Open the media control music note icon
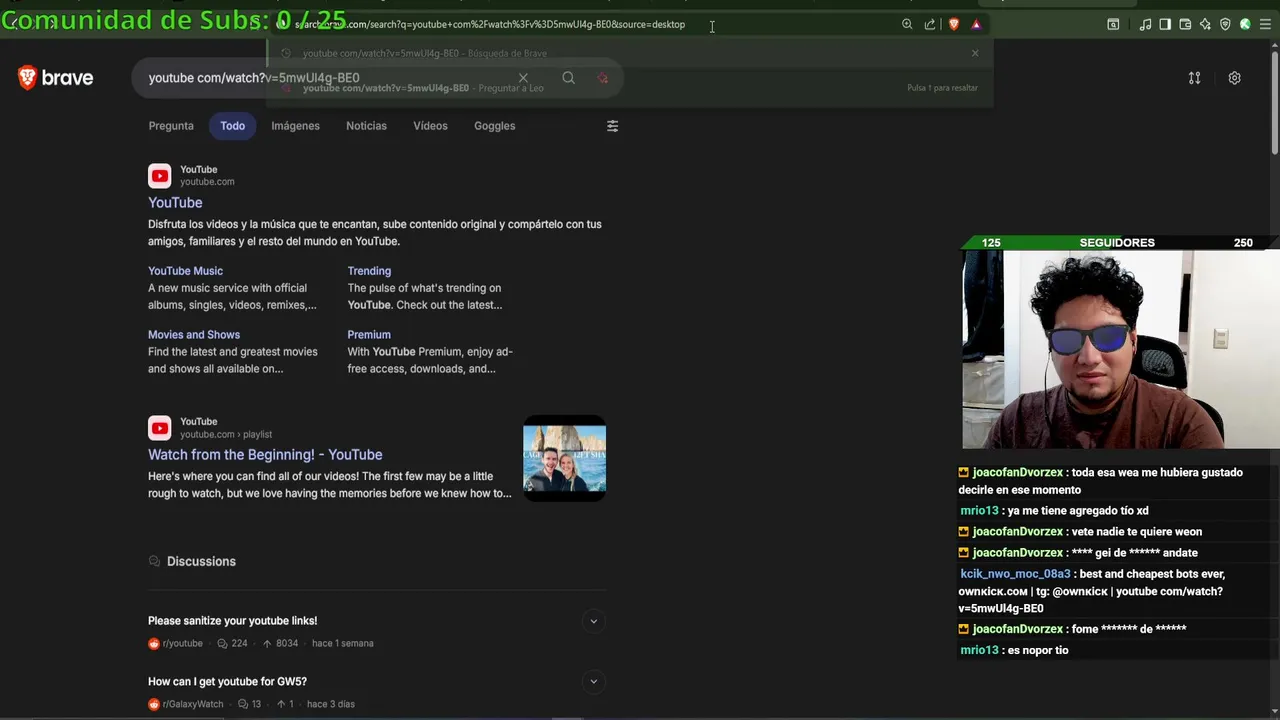 click(x=1145, y=24)
